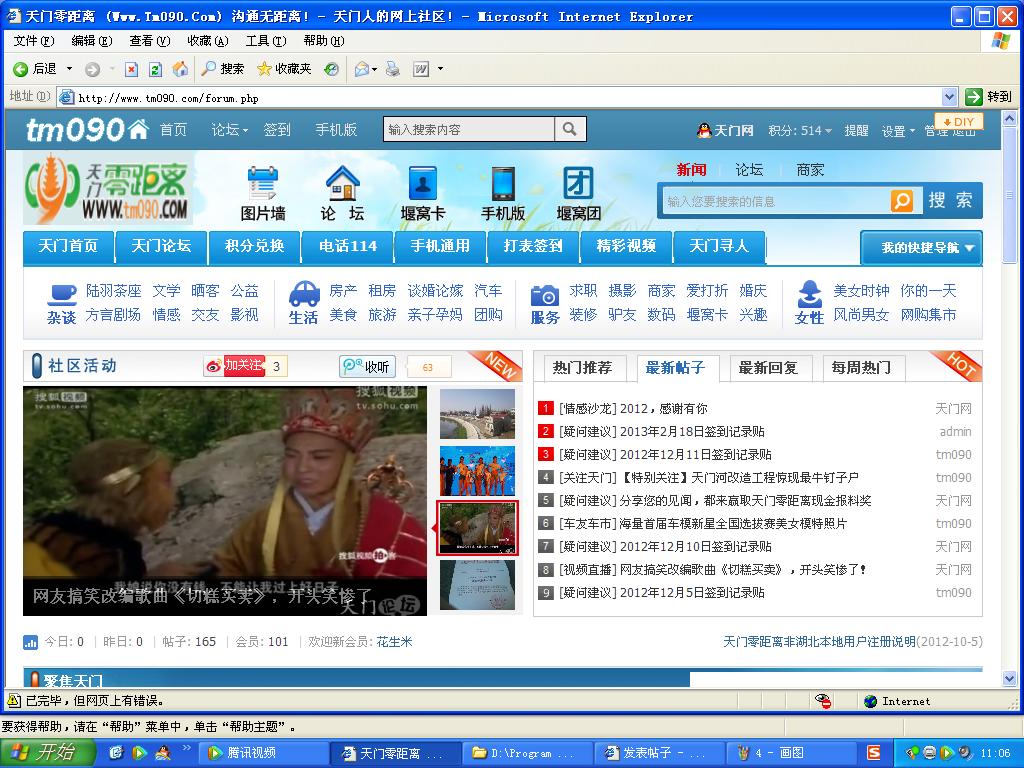
Task: Click the 服务 camera icon
Action: tap(545, 295)
